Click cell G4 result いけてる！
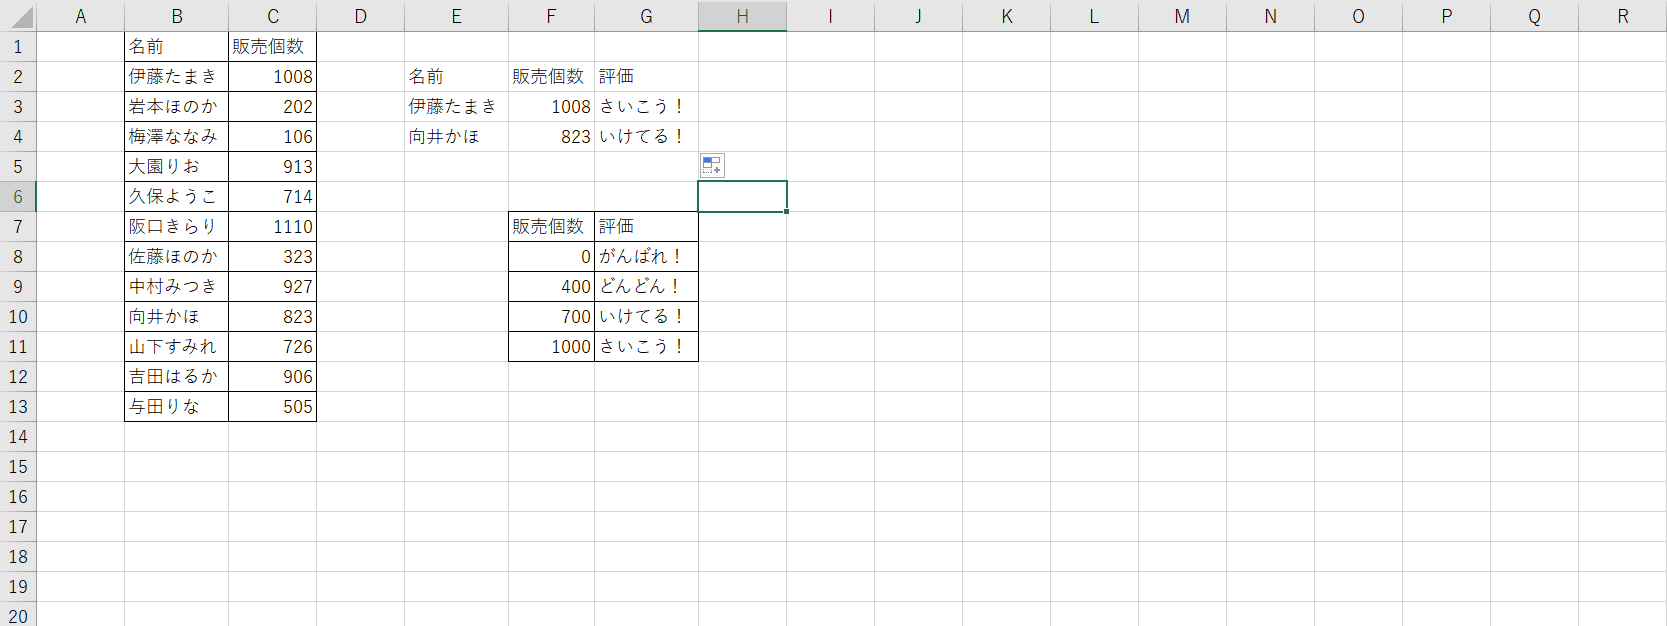This screenshot has height=626, width=1667. coord(646,137)
